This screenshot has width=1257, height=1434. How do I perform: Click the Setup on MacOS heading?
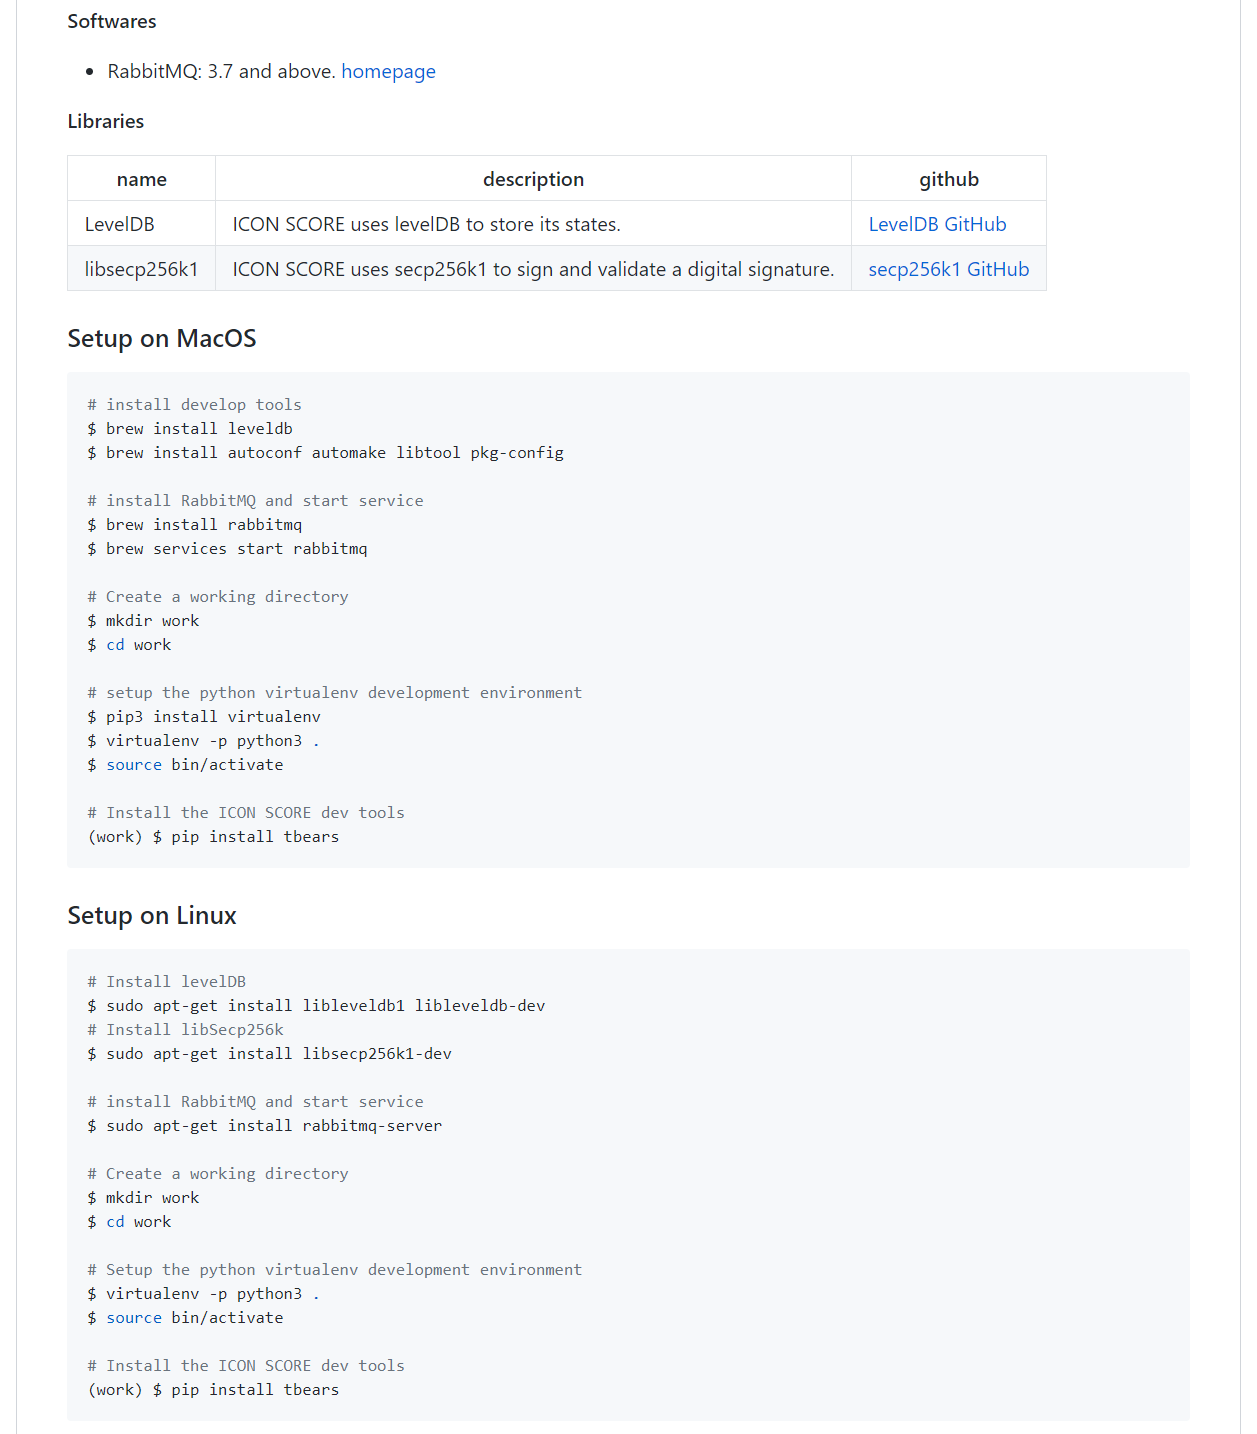click(162, 338)
